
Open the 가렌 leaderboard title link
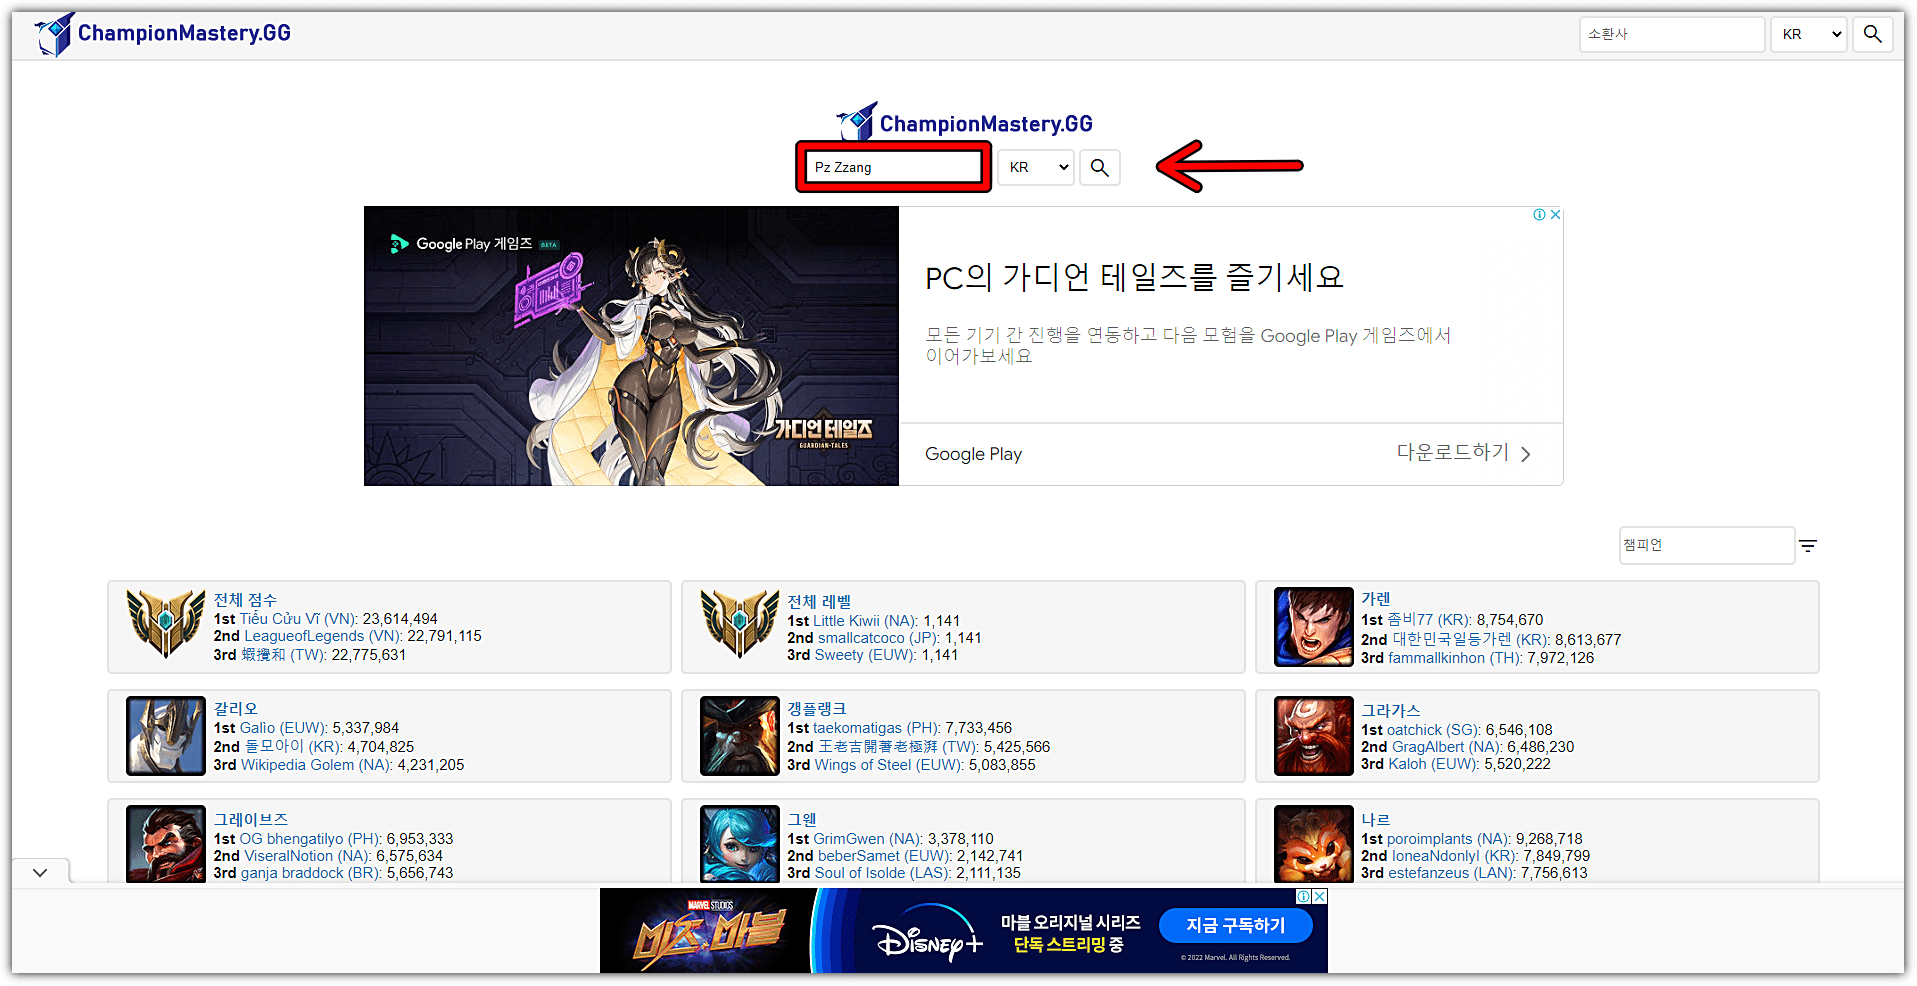[1376, 599]
